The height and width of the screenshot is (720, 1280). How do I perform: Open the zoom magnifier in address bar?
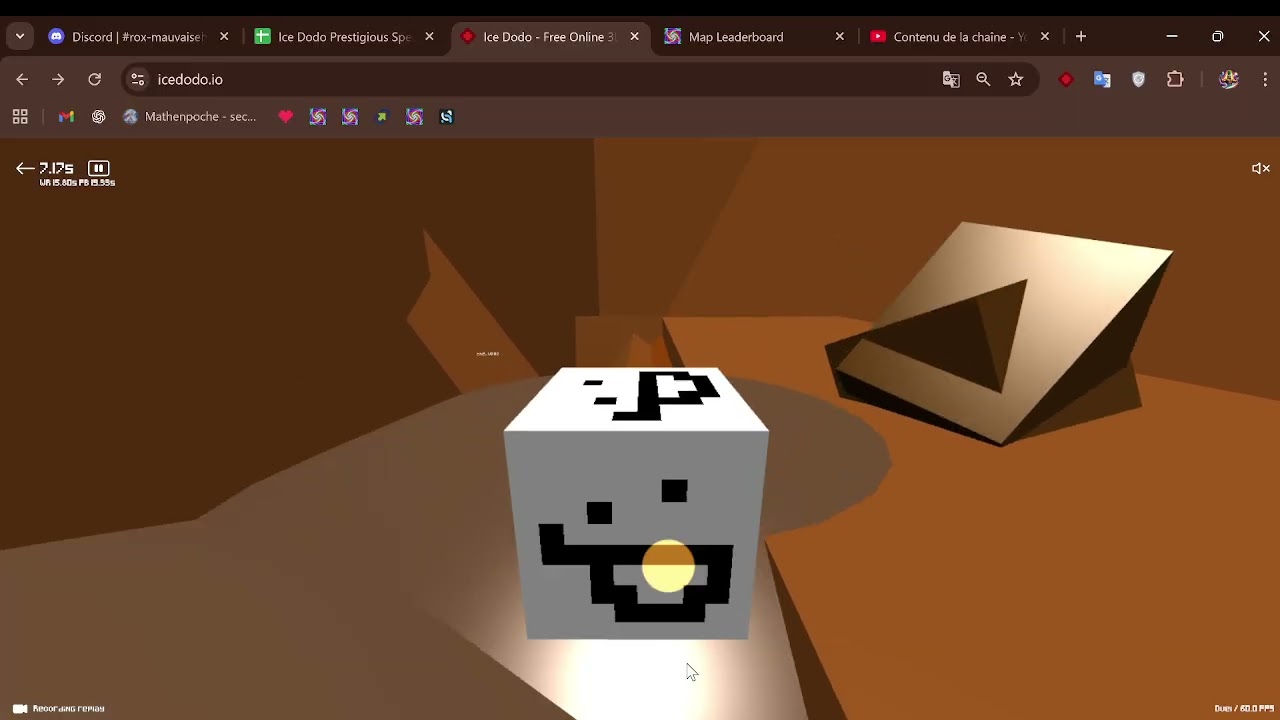point(983,80)
